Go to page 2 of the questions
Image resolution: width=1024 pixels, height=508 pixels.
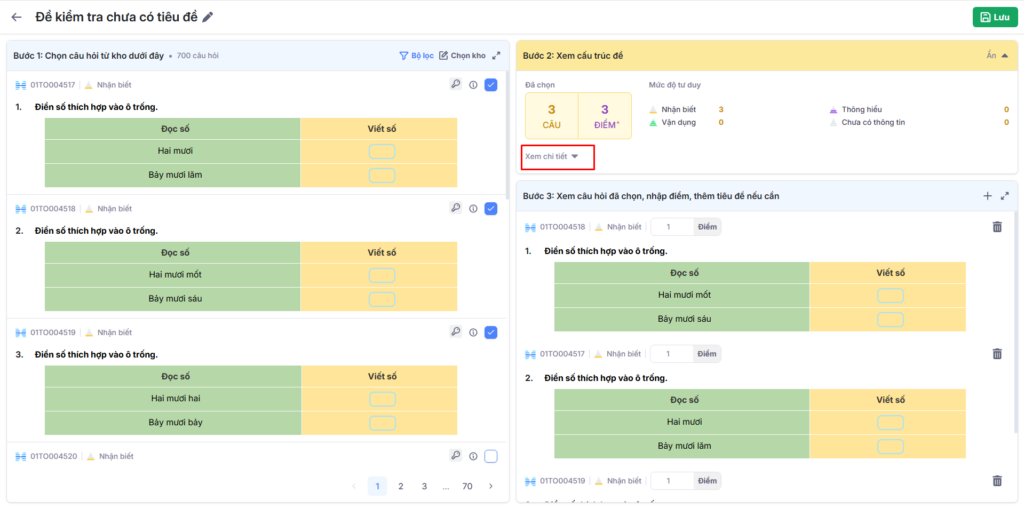click(x=401, y=487)
